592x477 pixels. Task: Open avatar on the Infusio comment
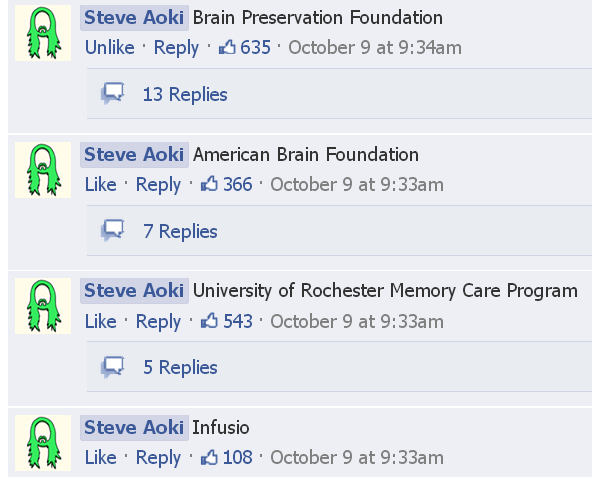pos(43,443)
